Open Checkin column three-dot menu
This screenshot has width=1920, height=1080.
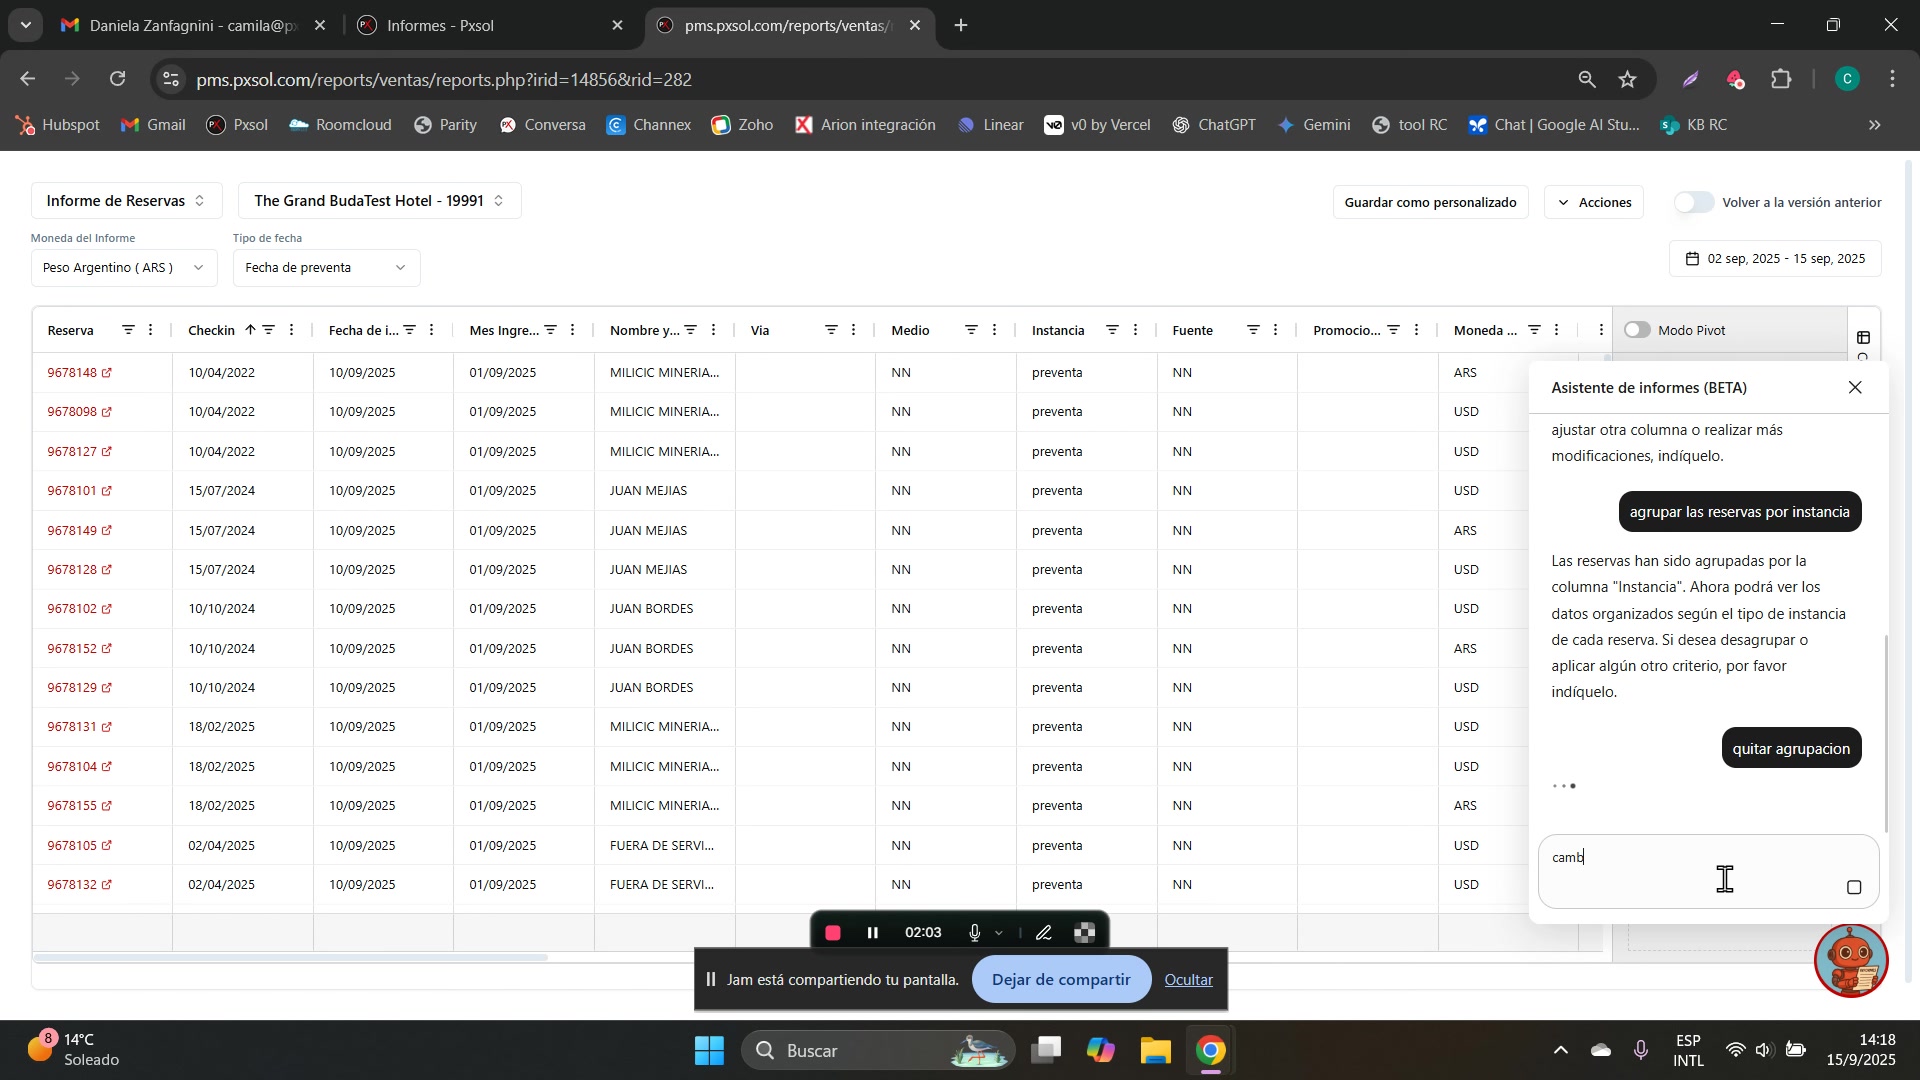pyautogui.click(x=292, y=330)
